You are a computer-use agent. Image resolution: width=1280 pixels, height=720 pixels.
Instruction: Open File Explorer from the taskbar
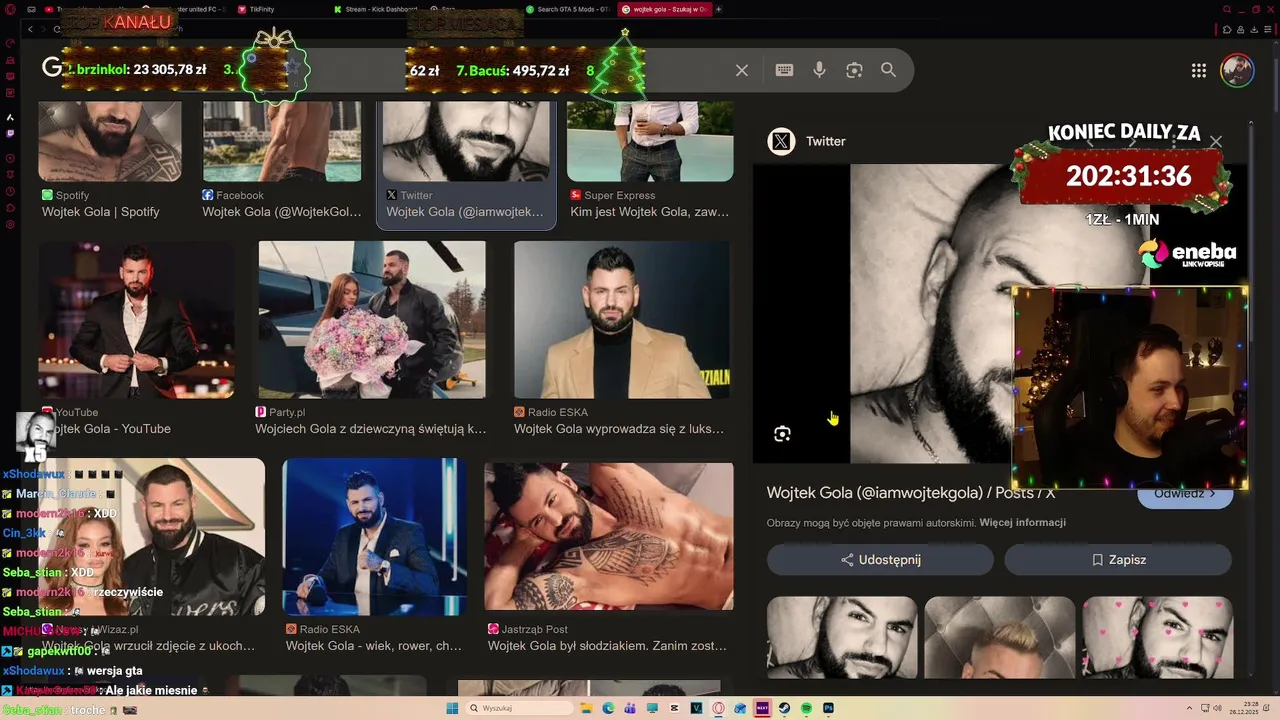click(587, 708)
